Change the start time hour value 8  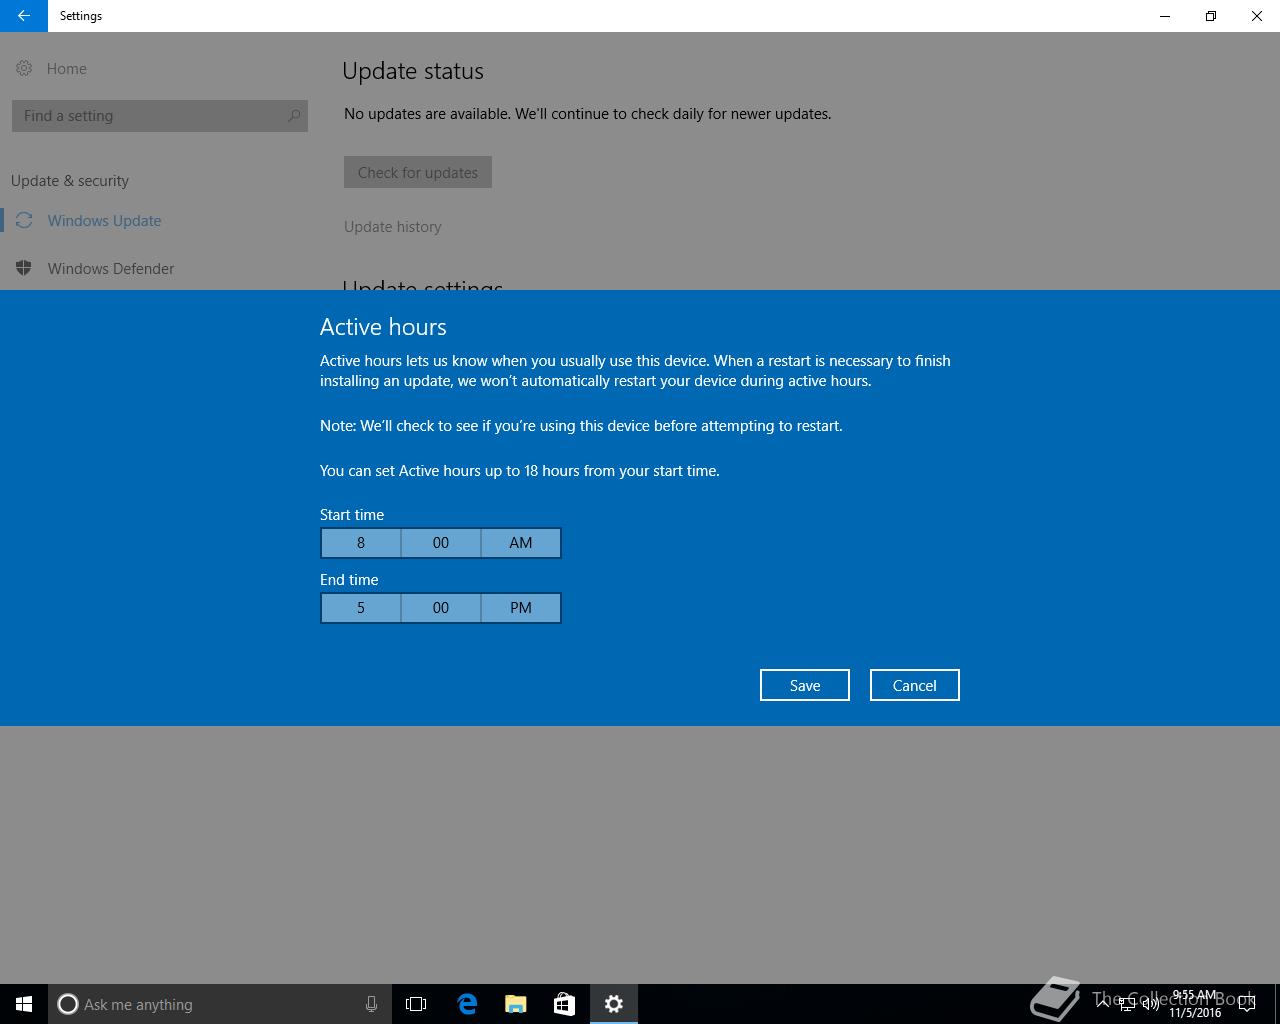pos(361,543)
